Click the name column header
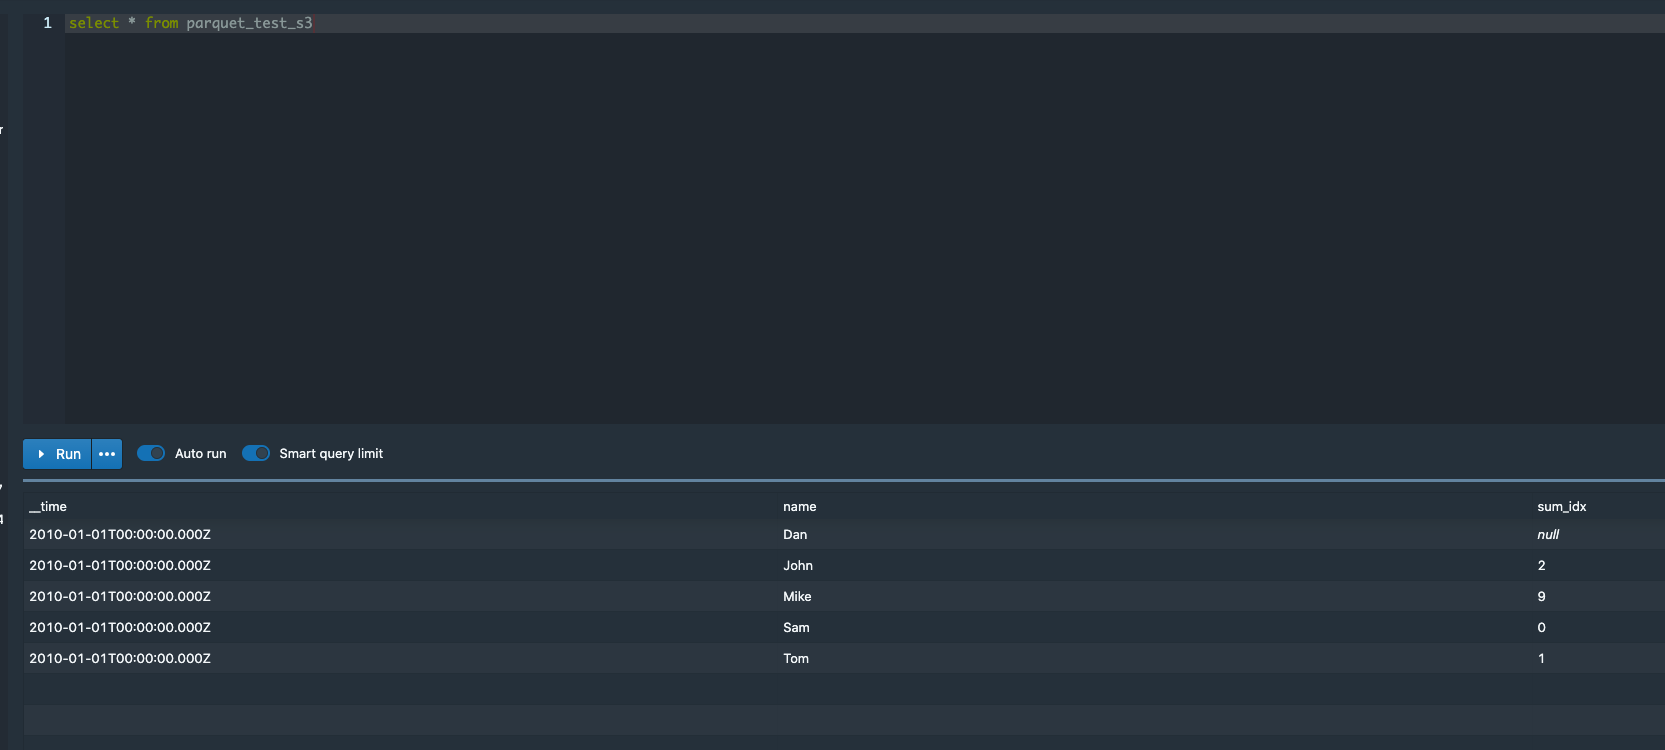 pos(800,507)
